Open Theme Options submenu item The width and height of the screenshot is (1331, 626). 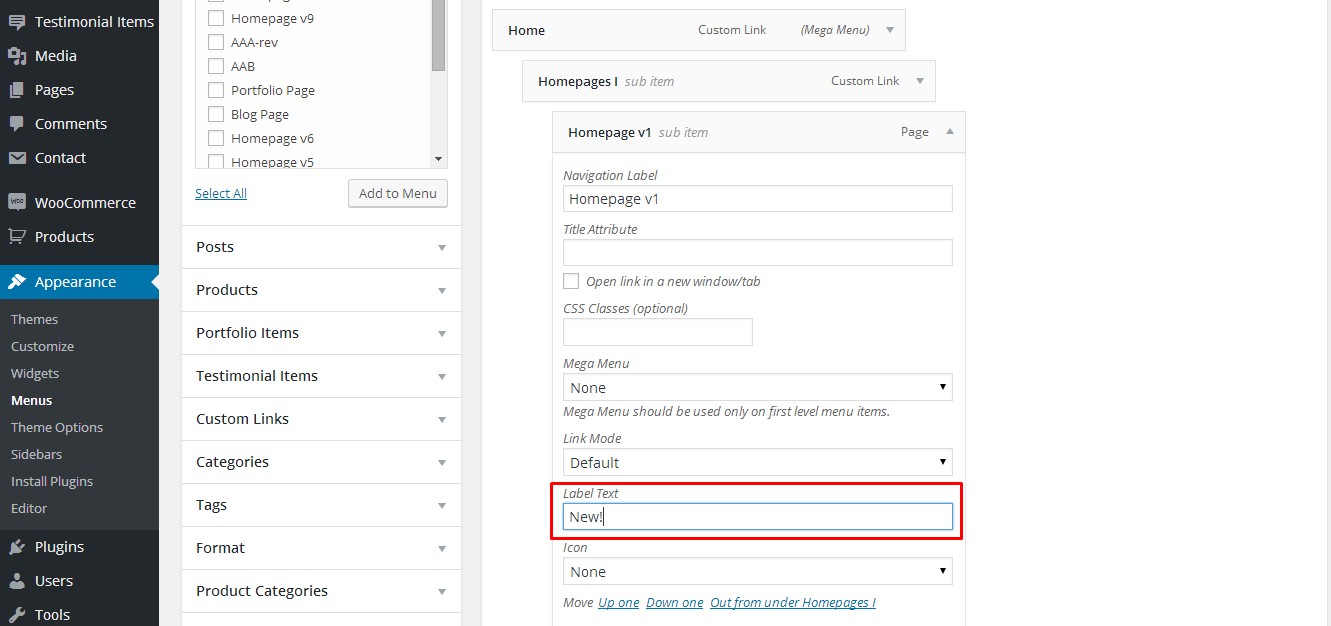click(57, 427)
